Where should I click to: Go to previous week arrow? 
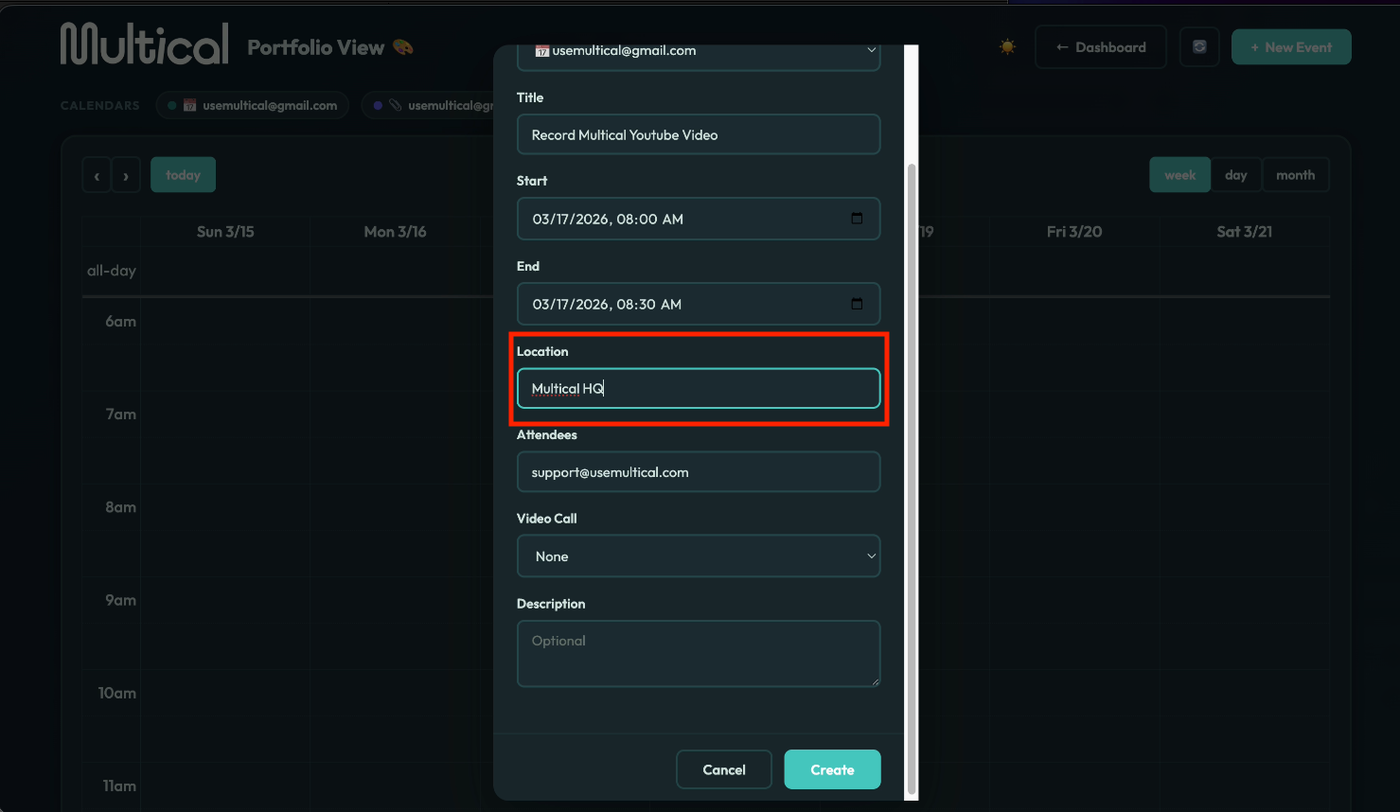point(96,175)
